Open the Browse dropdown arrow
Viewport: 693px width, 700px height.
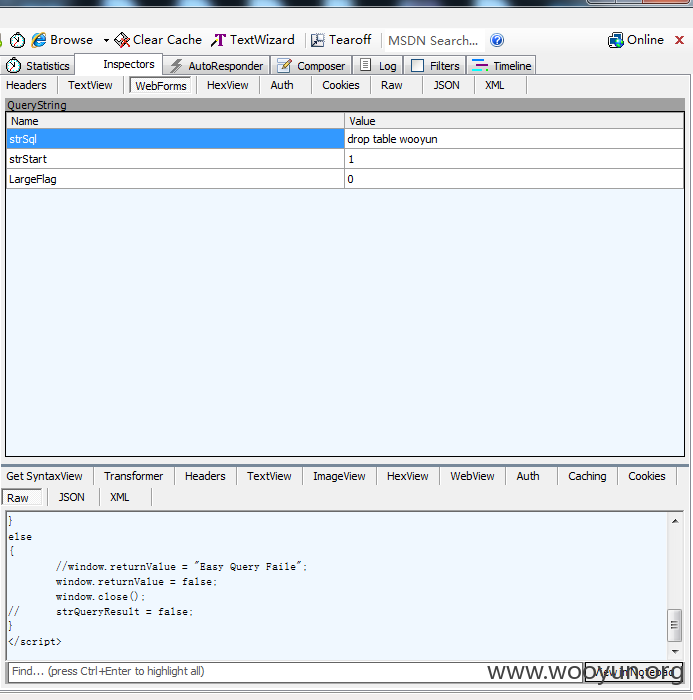[106, 40]
